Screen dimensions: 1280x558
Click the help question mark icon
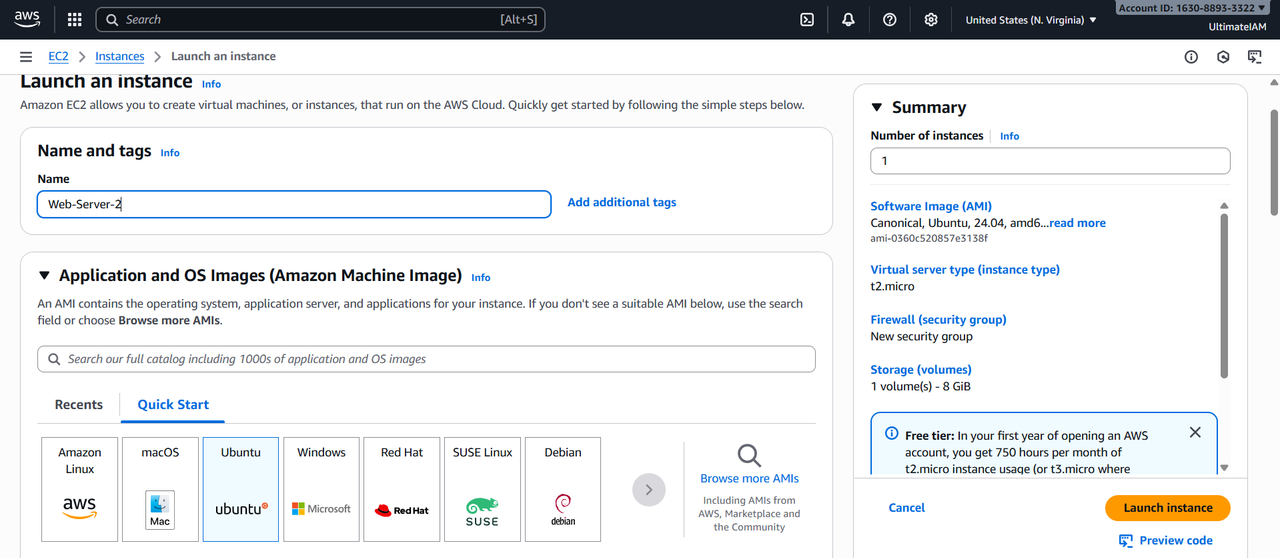[890, 20]
